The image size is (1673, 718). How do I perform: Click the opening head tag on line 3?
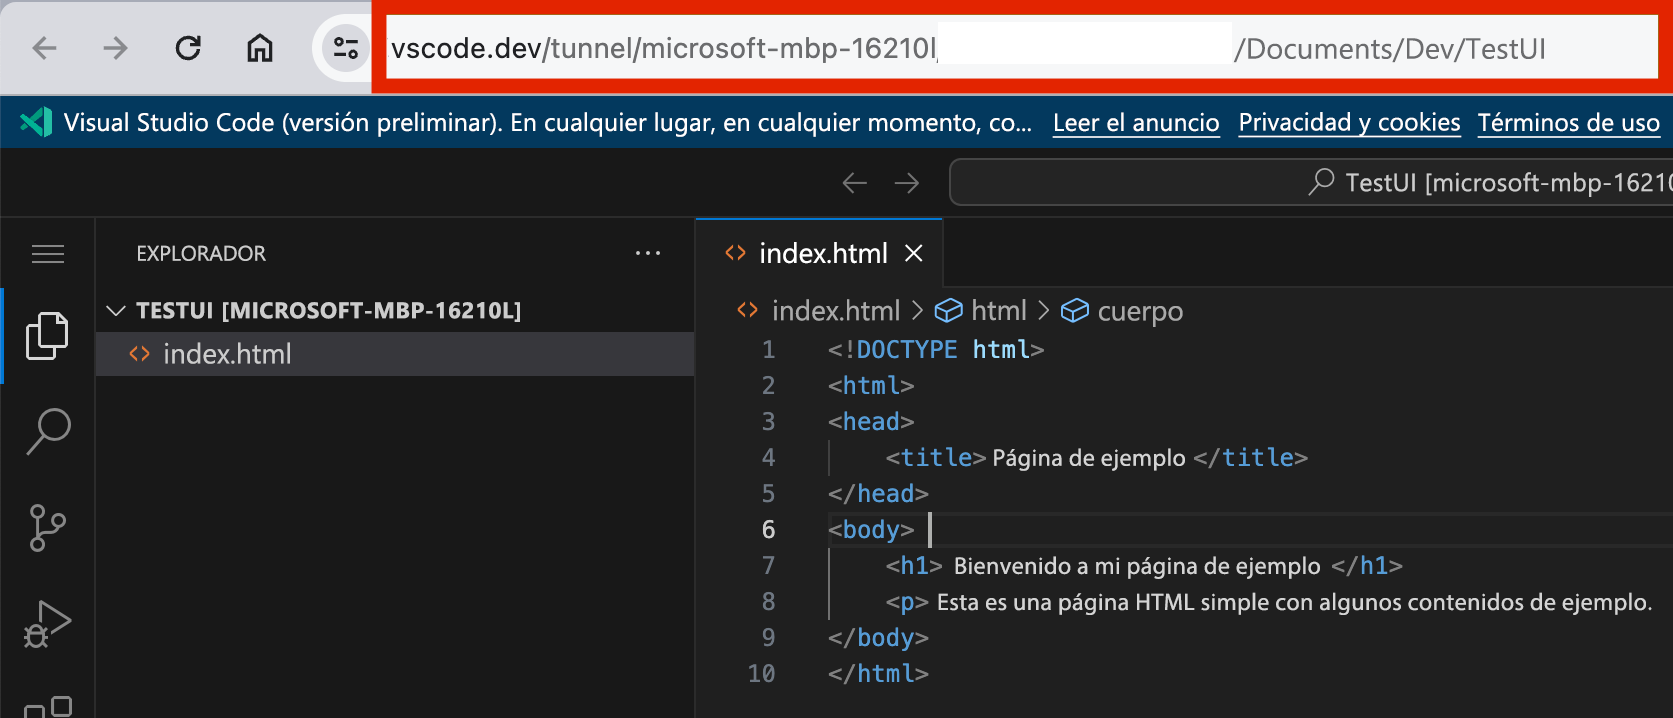point(871,421)
